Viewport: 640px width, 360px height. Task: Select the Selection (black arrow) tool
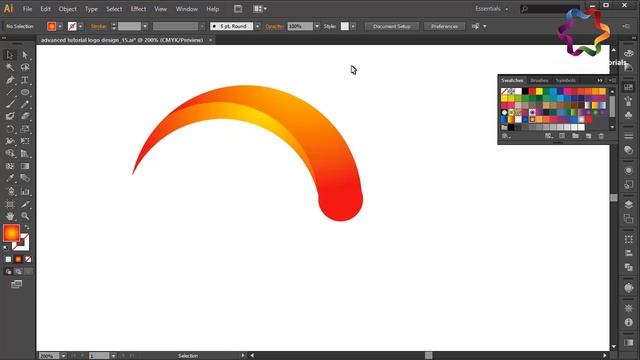pos(10,55)
